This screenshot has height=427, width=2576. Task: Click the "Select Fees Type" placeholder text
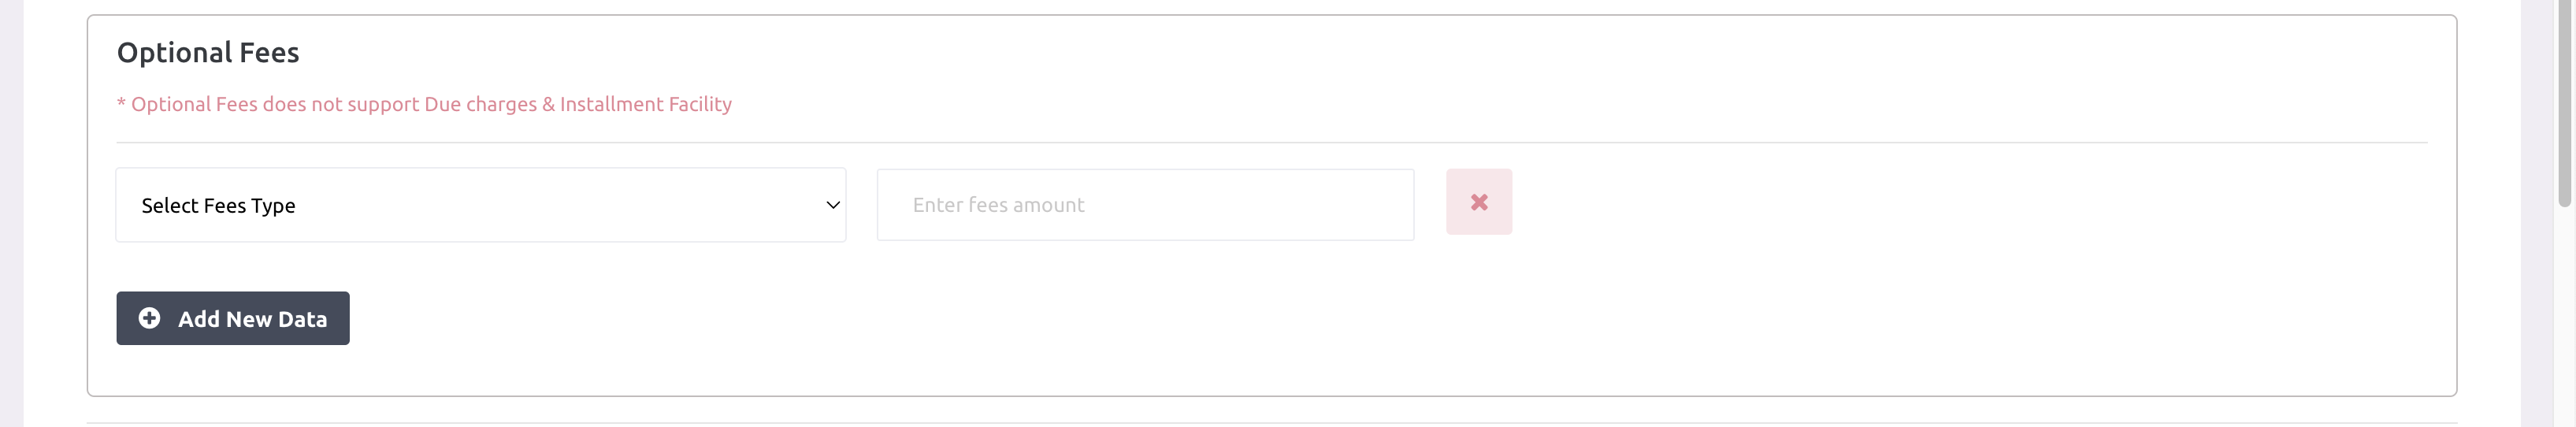(x=218, y=206)
